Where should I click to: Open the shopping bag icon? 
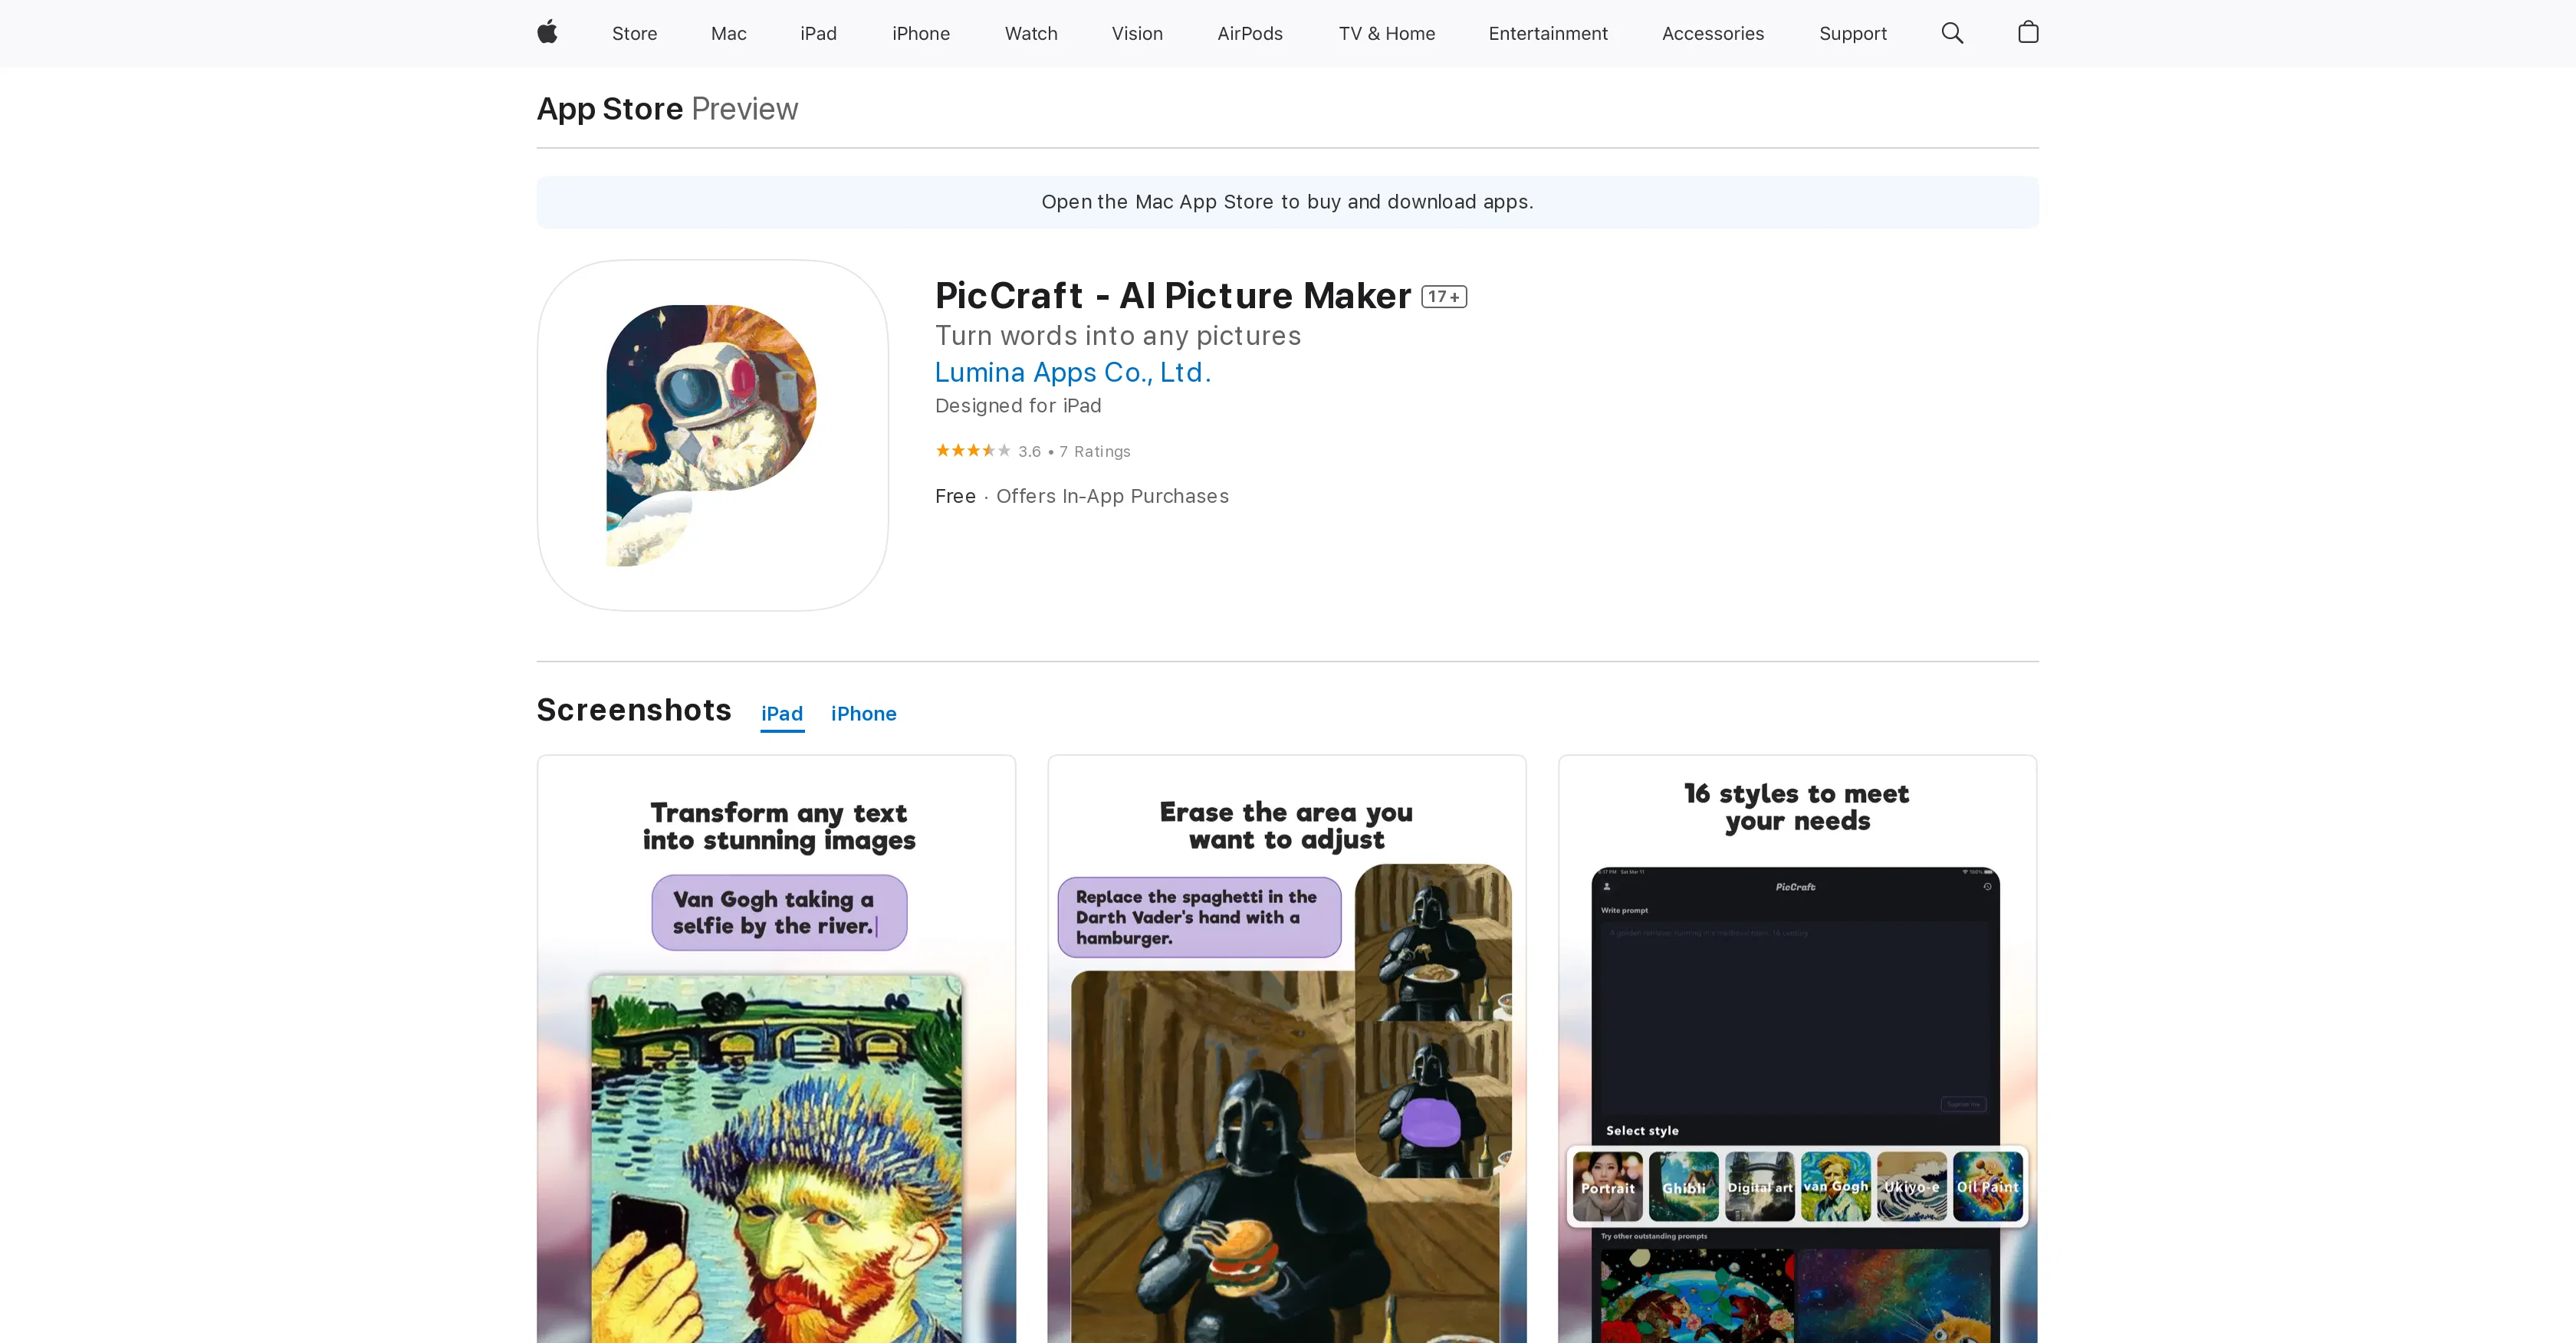pyautogui.click(x=2028, y=33)
